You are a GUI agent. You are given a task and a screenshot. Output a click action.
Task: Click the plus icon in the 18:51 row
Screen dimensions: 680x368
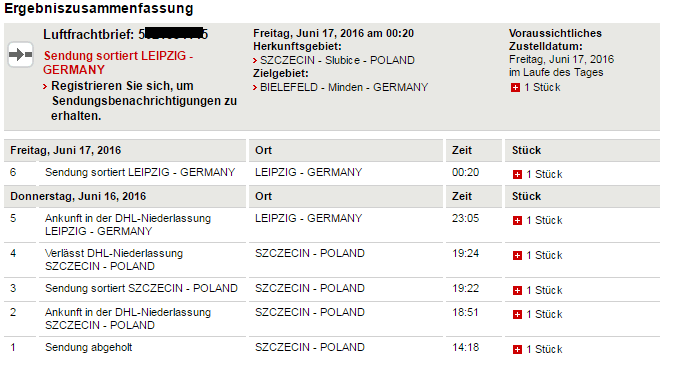pos(517,315)
